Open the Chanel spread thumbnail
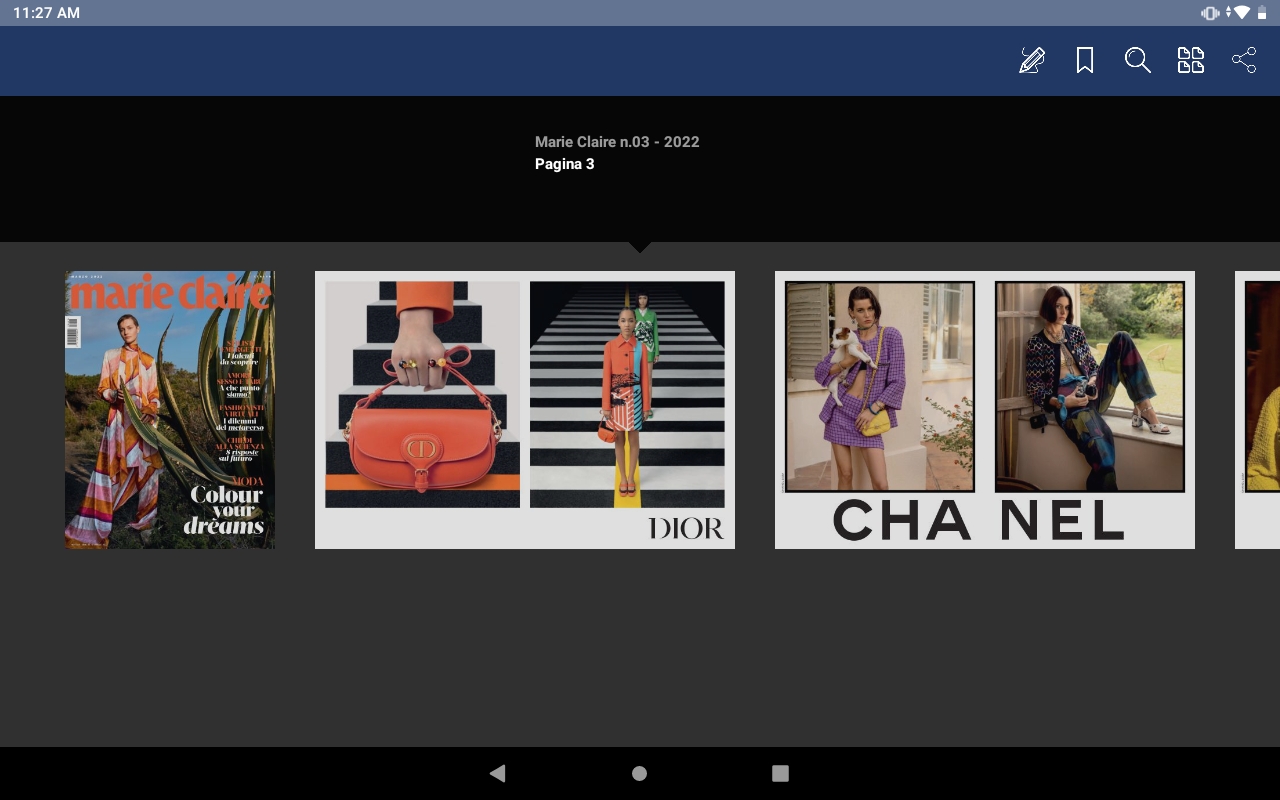Viewport: 1280px width, 800px height. point(985,410)
